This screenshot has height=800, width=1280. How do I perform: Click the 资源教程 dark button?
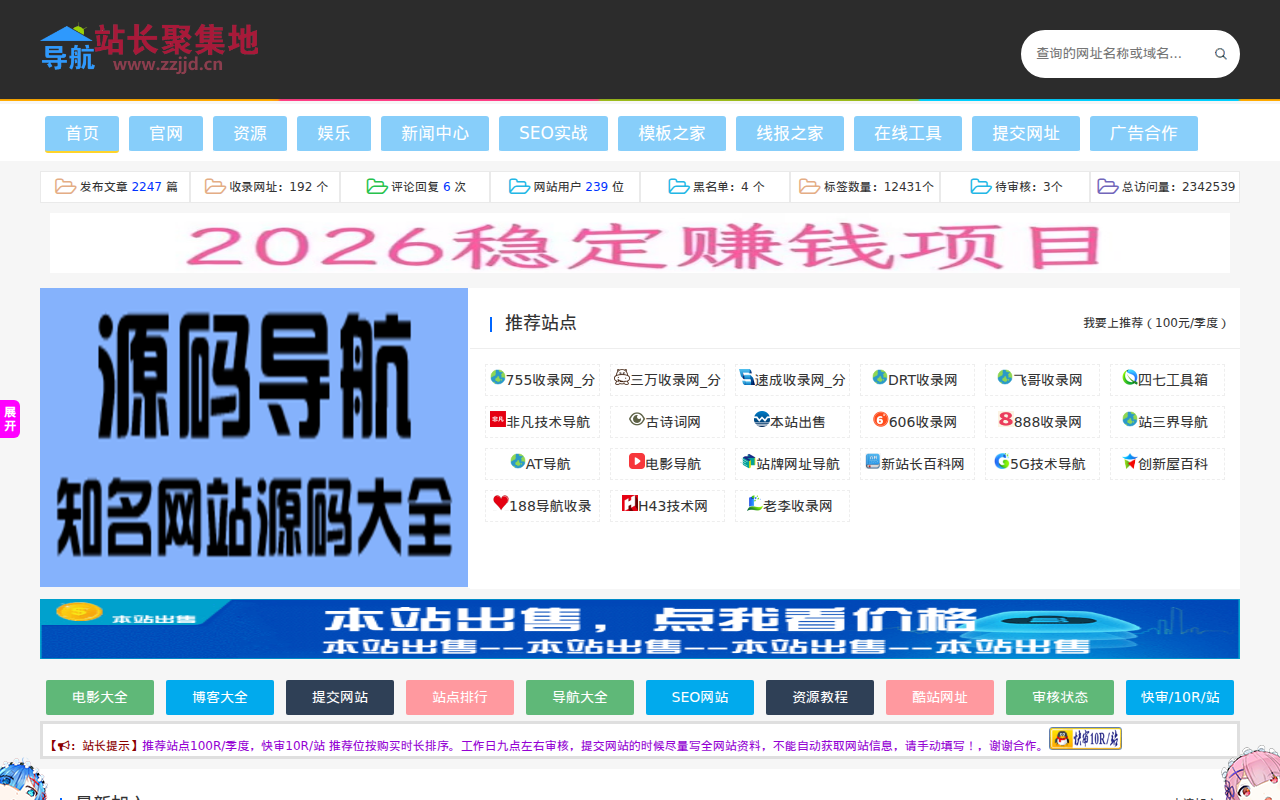point(820,697)
